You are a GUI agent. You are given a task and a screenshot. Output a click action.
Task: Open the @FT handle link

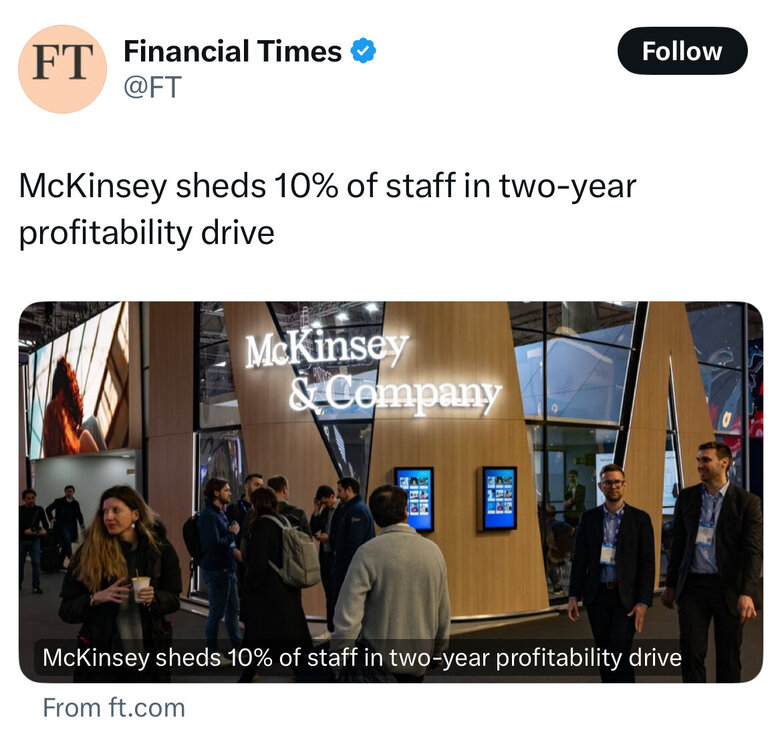[x=152, y=88]
